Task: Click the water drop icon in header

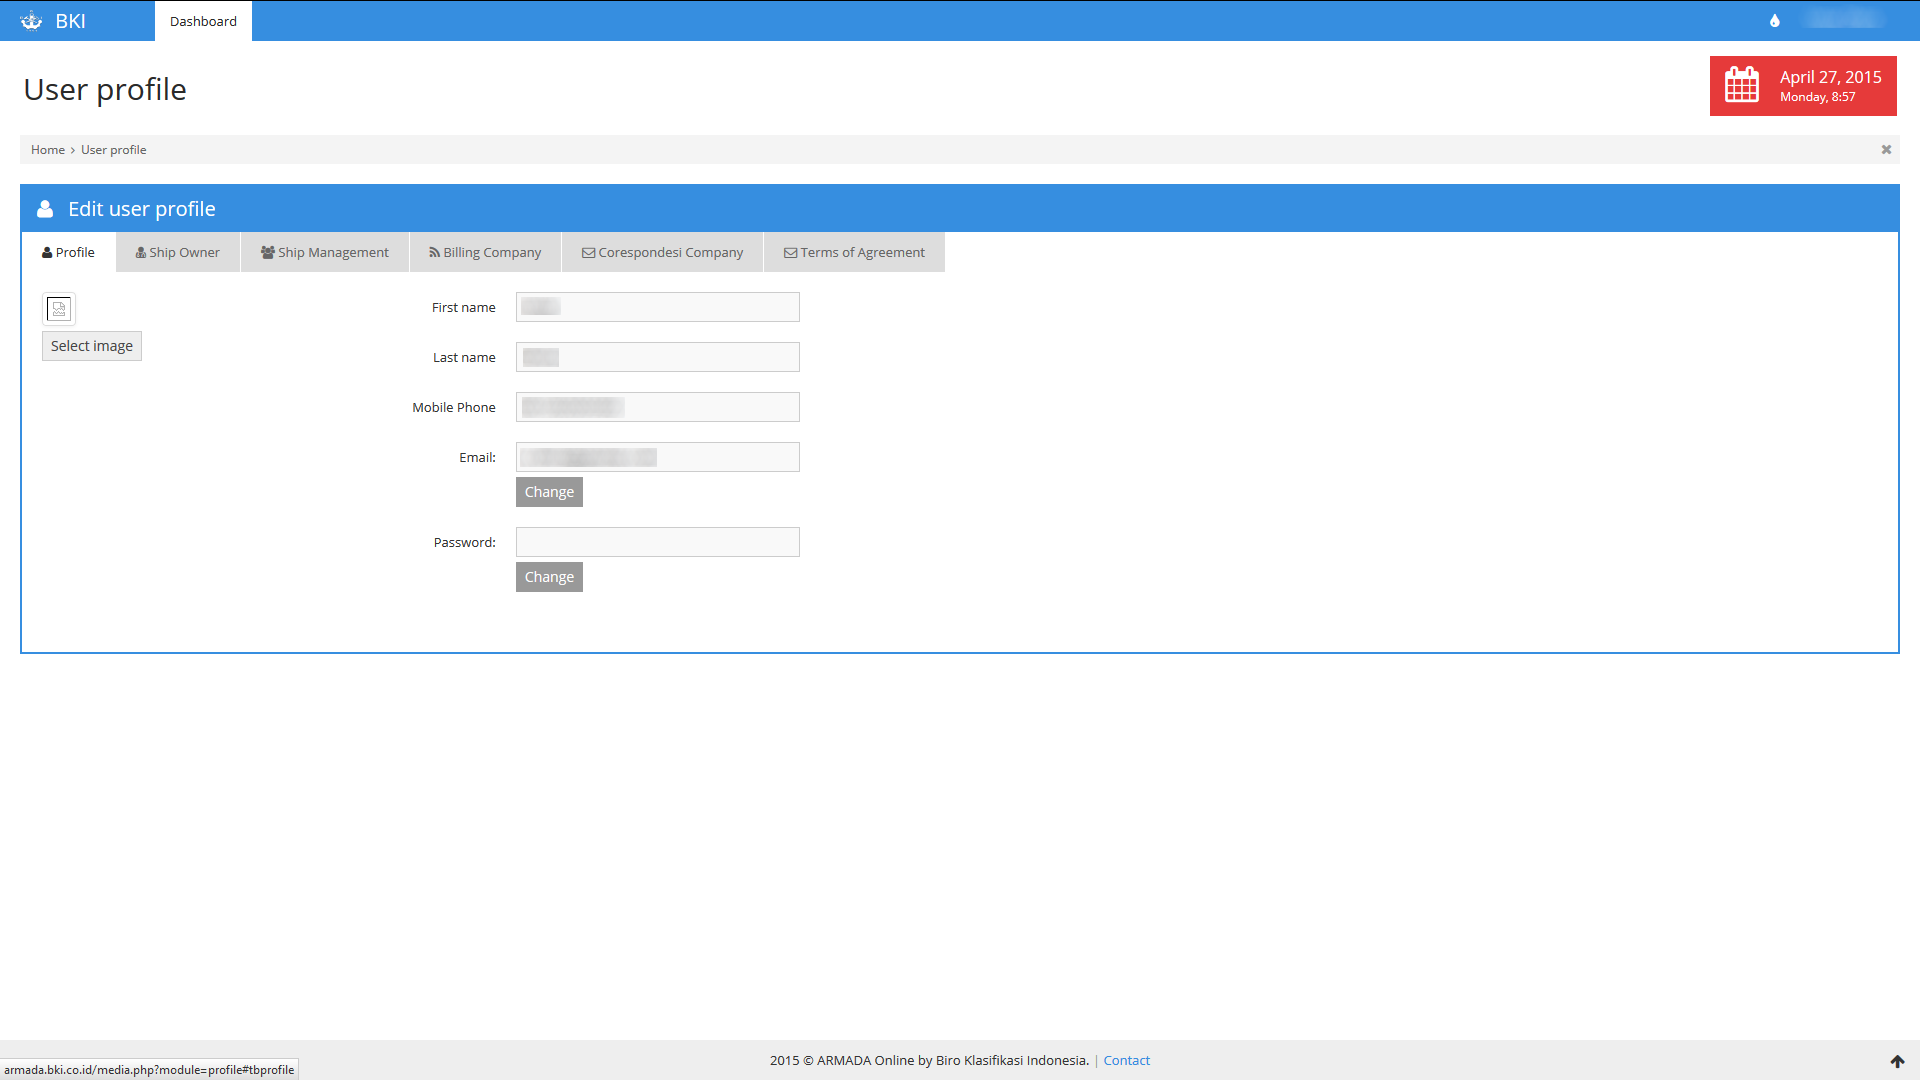Action: coord(1775,21)
